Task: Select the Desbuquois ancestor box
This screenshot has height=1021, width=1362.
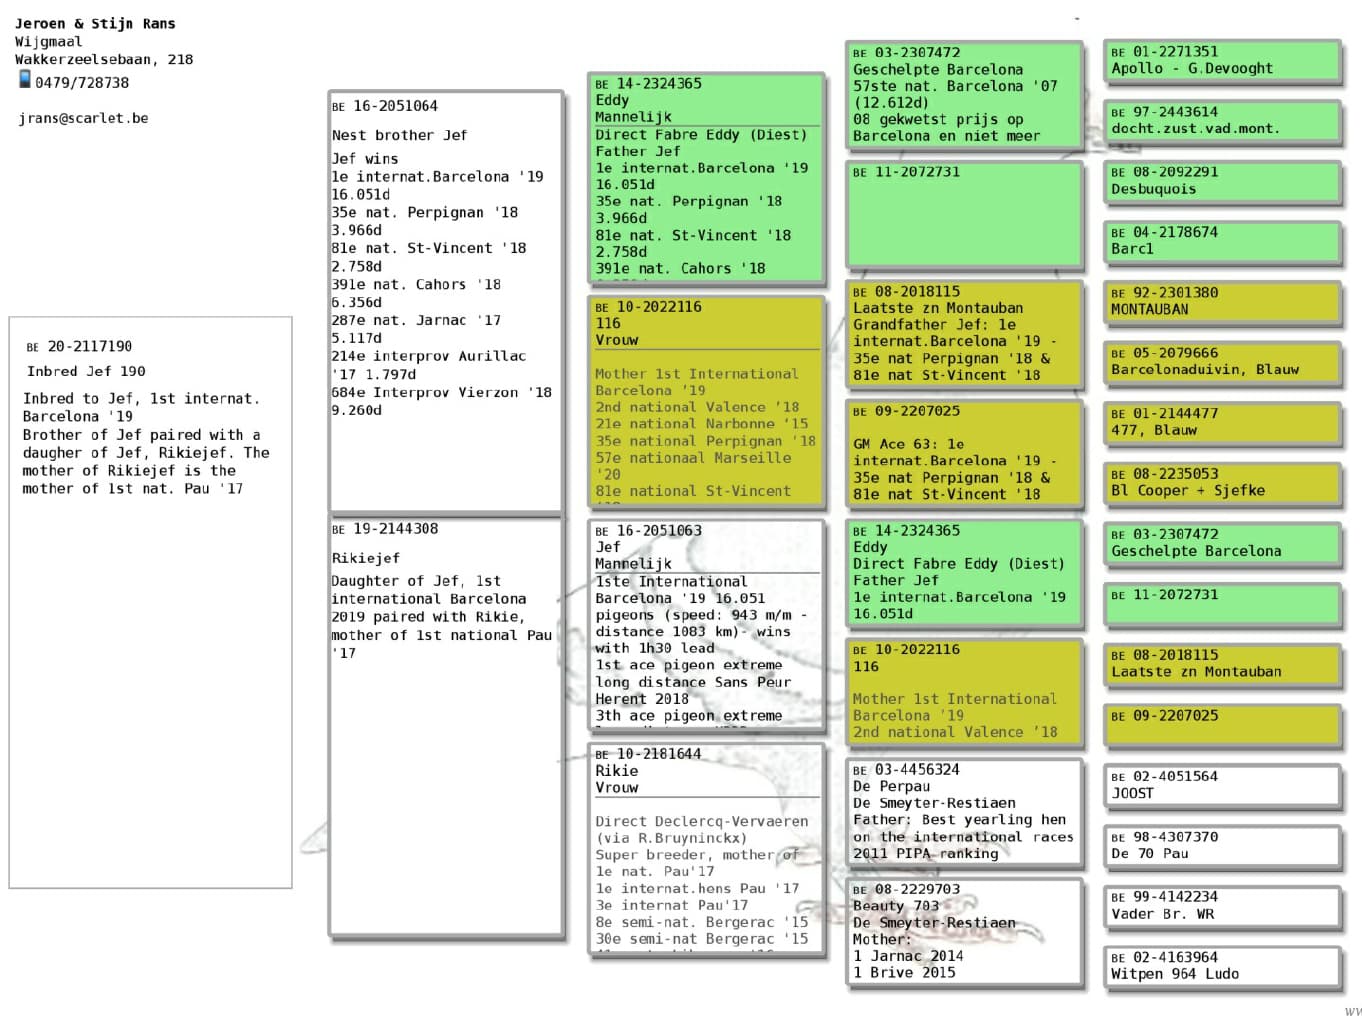Action: tap(1222, 181)
